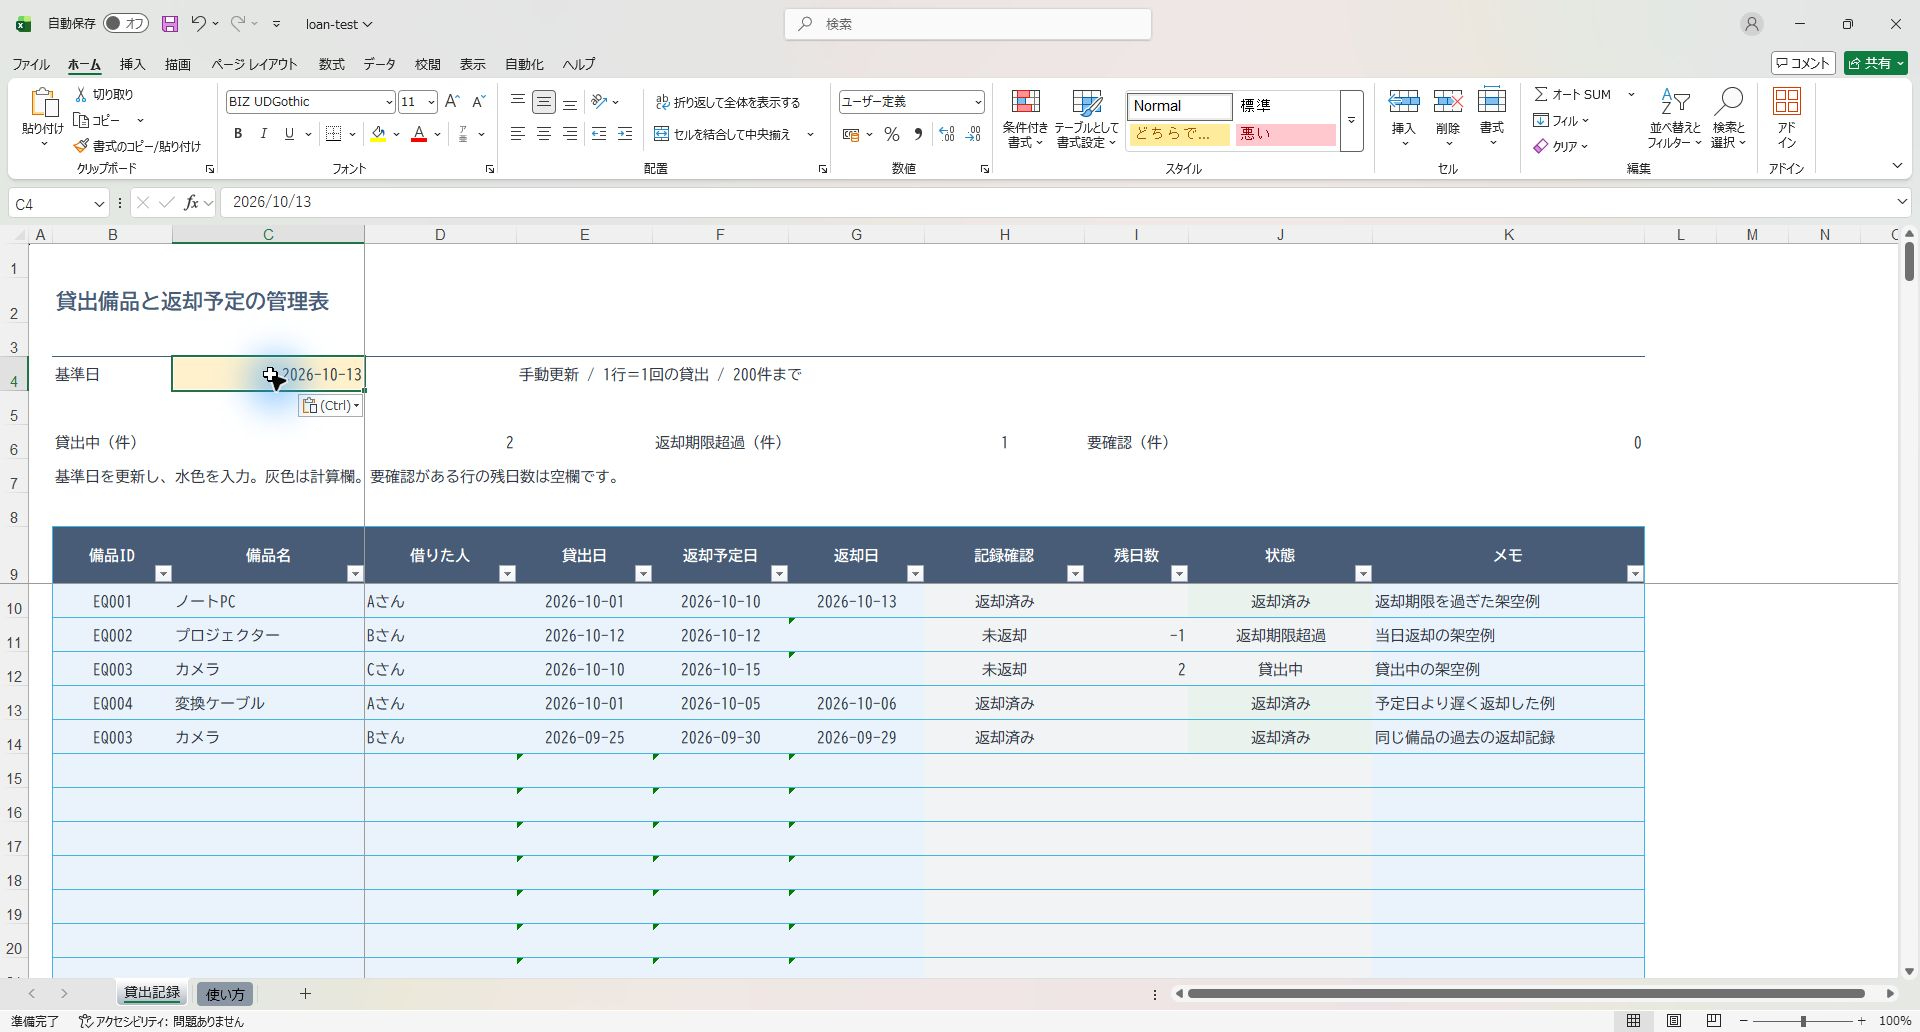Click the increase font size icon
1920x1032 pixels.
point(452,102)
